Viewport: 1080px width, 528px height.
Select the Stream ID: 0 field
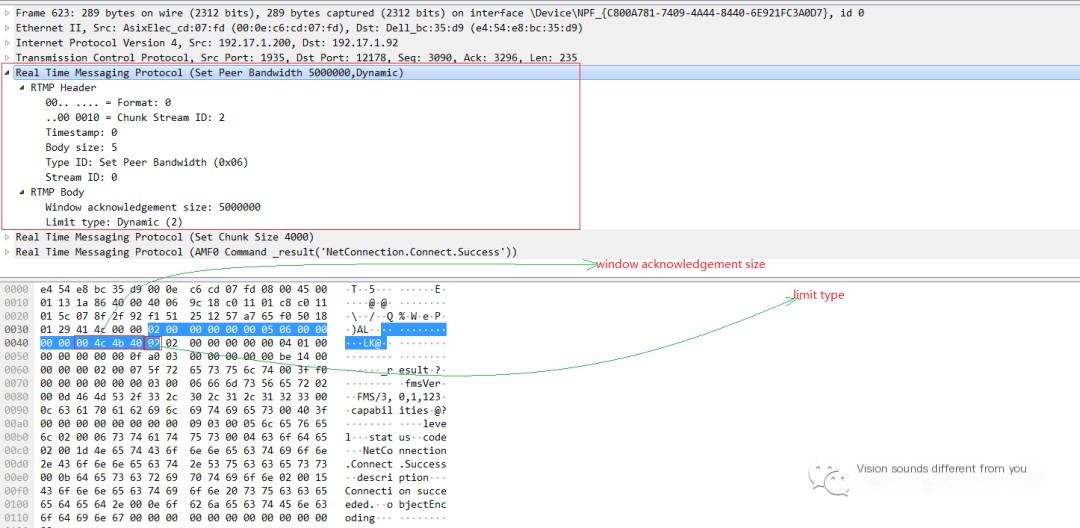tap(81, 178)
